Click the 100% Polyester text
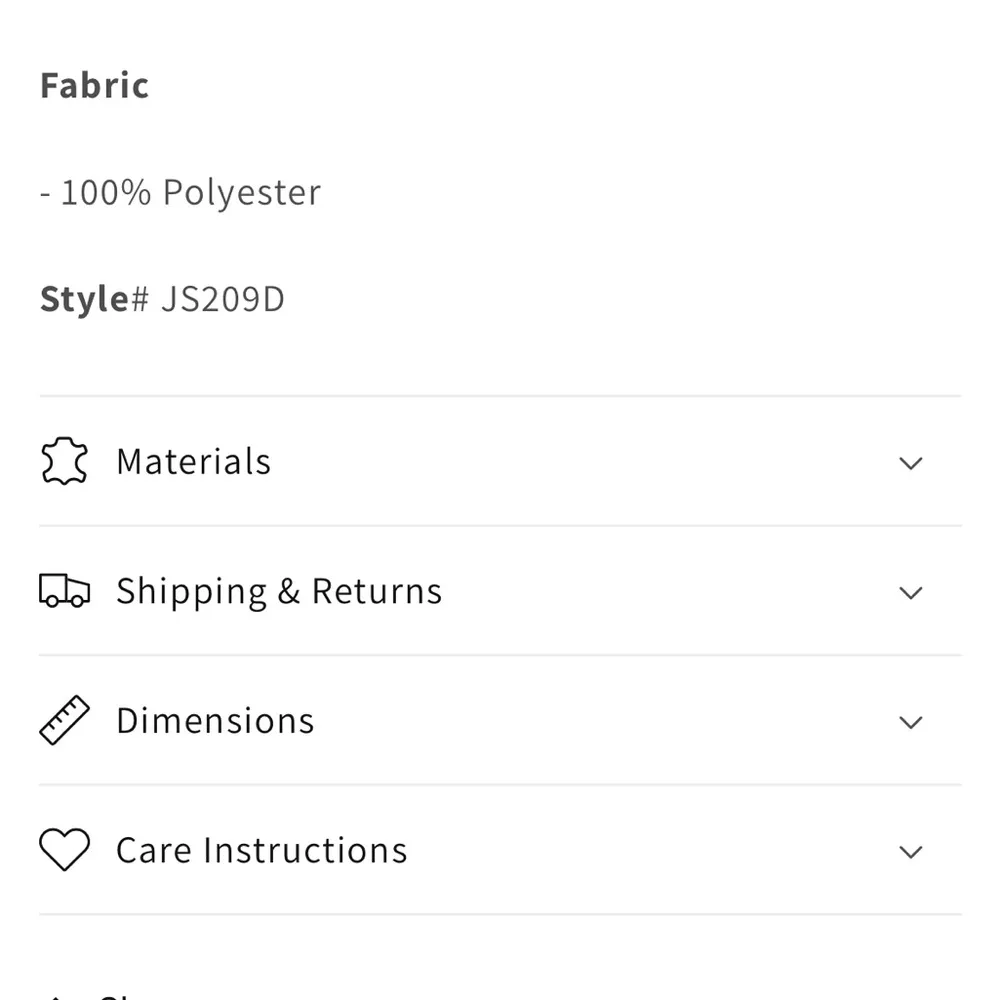Viewport: 1000px width, 1000px height. 190,192
